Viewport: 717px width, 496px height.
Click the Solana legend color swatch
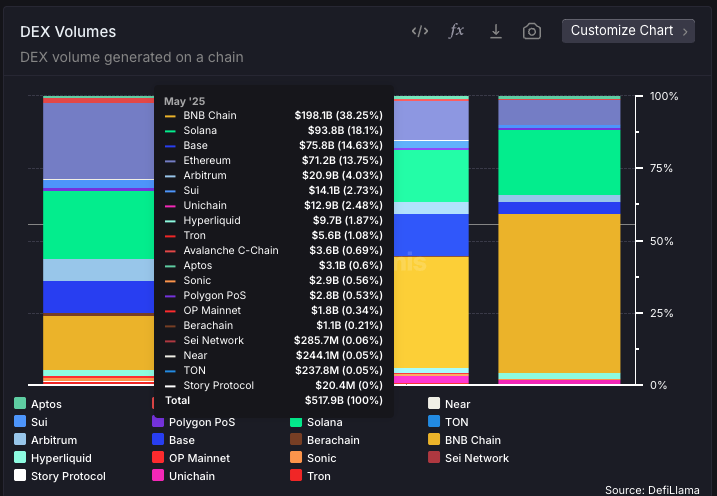(x=296, y=421)
